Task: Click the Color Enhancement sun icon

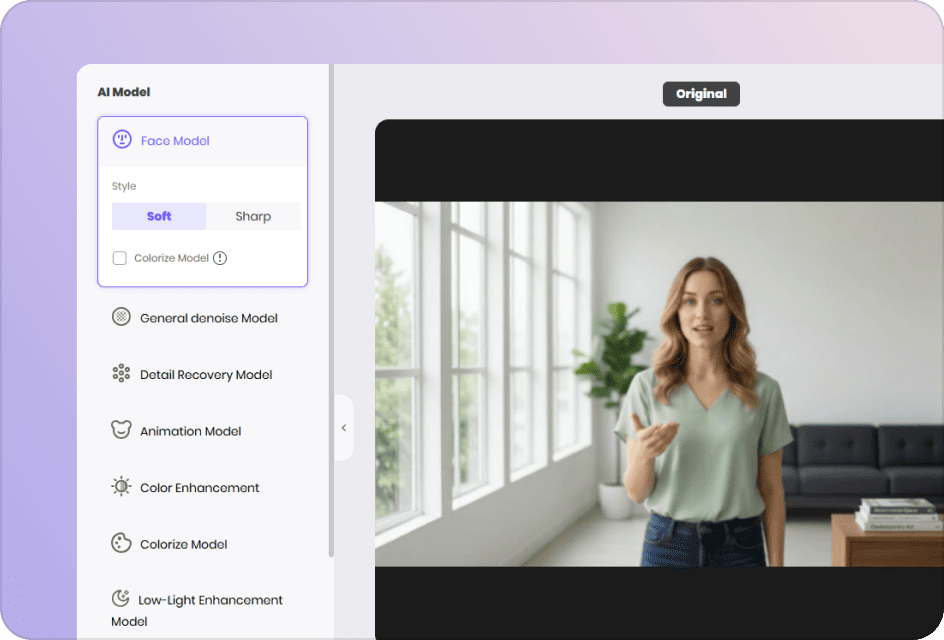Action: point(120,487)
